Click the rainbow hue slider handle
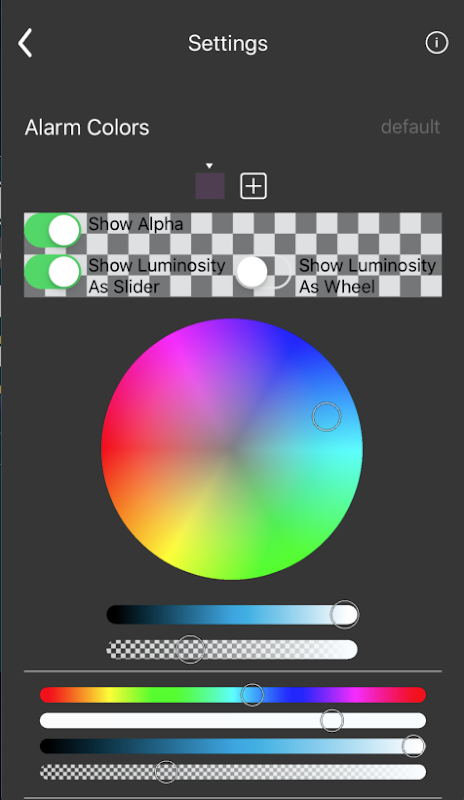Image resolution: width=464 pixels, height=800 pixels. (x=252, y=694)
